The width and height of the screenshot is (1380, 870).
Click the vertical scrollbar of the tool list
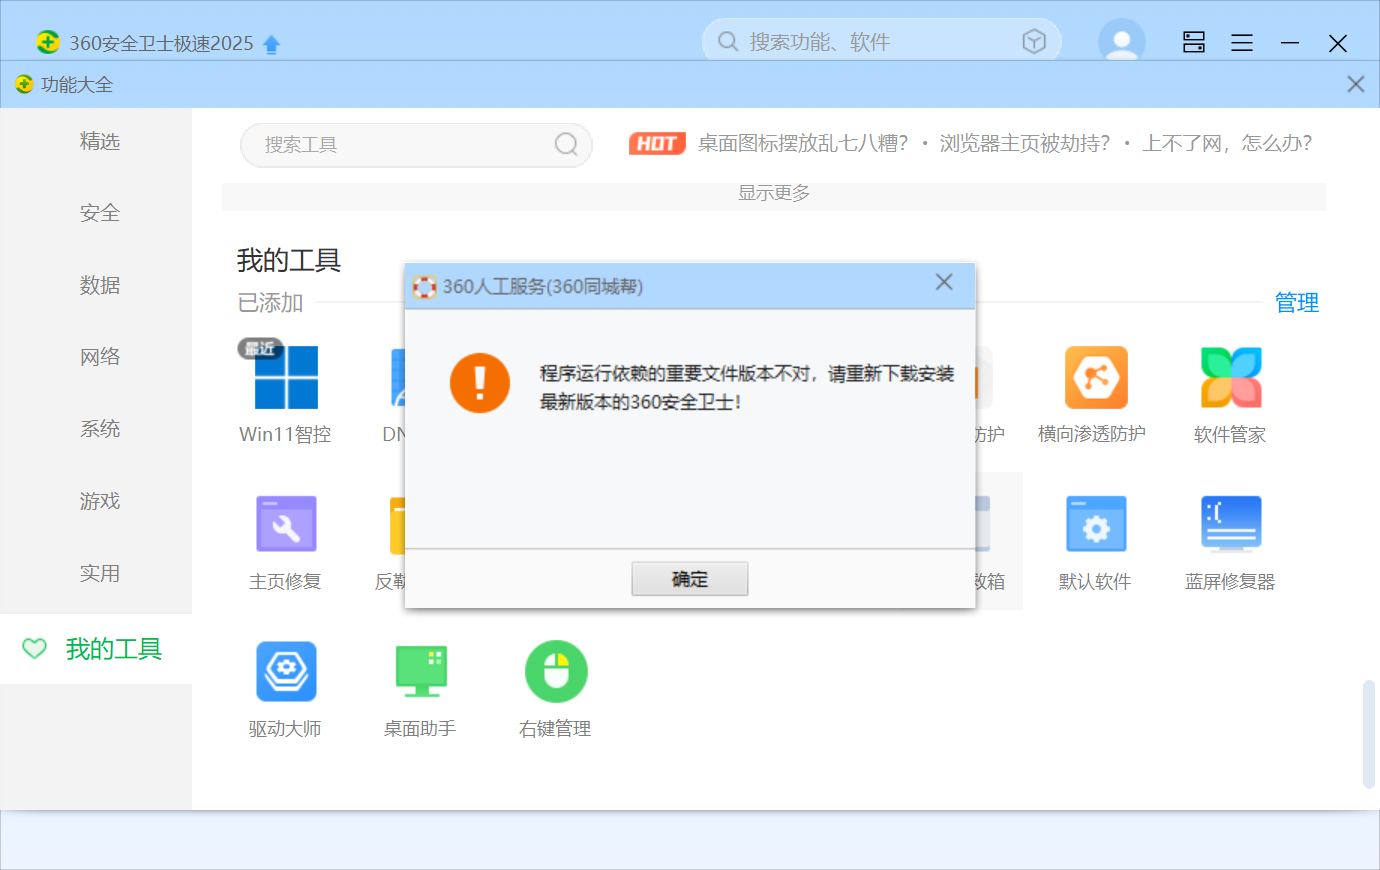pos(1369,734)
